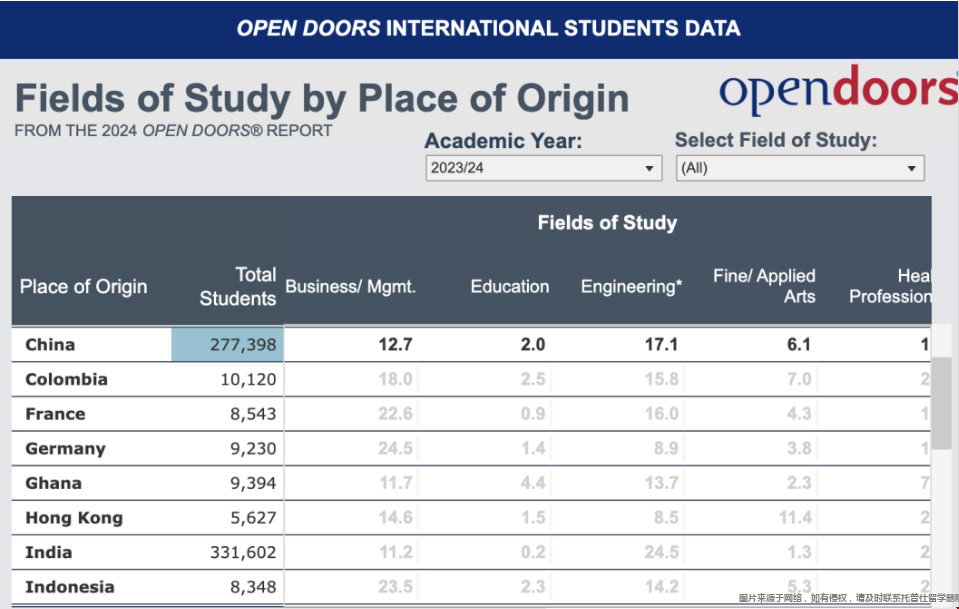Image resolution: width=959 pixels, height=609 pixels.
Task: Select the China row label
Action: point(50,345)
